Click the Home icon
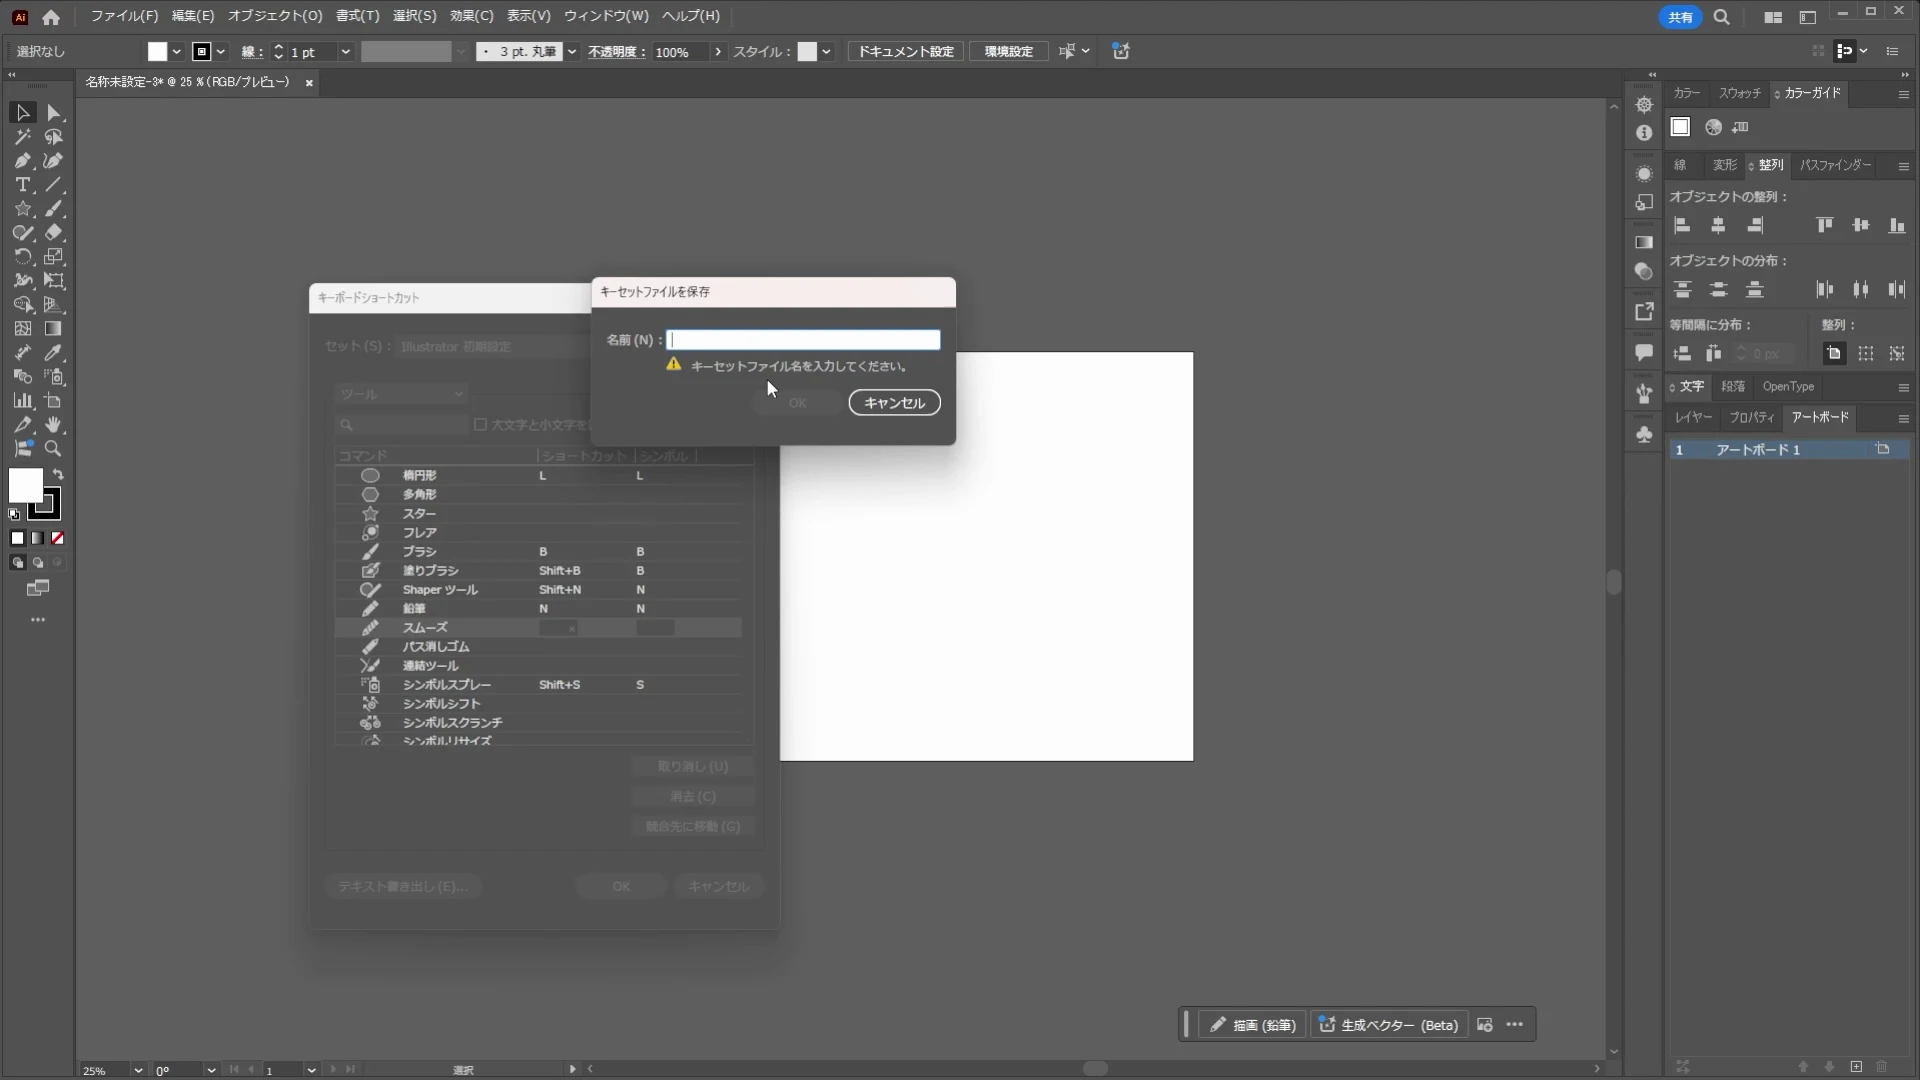 coord(51,17)
